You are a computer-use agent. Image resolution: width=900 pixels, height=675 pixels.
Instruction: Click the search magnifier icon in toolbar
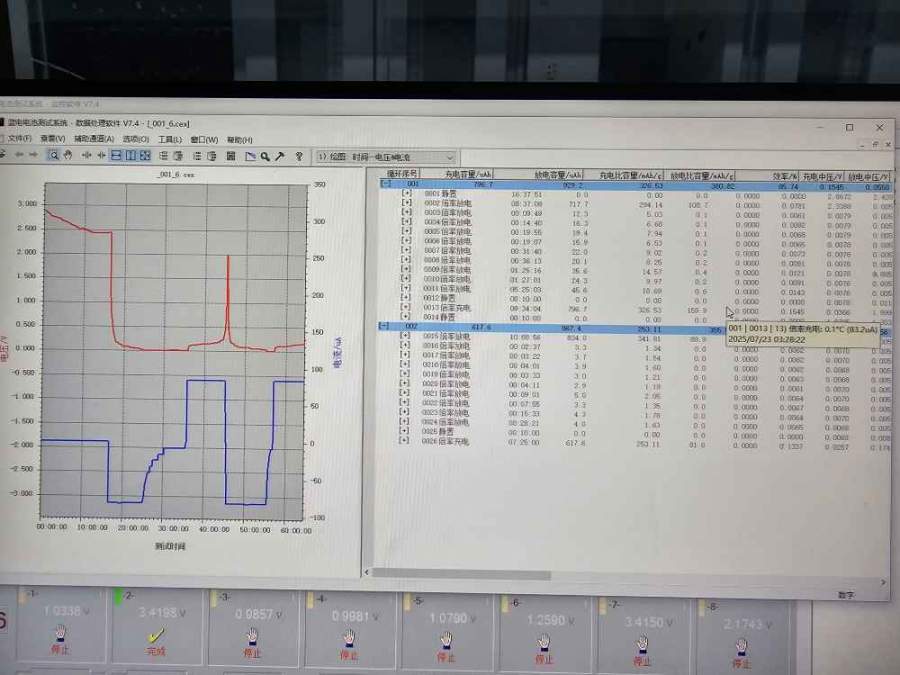(264, 156)
